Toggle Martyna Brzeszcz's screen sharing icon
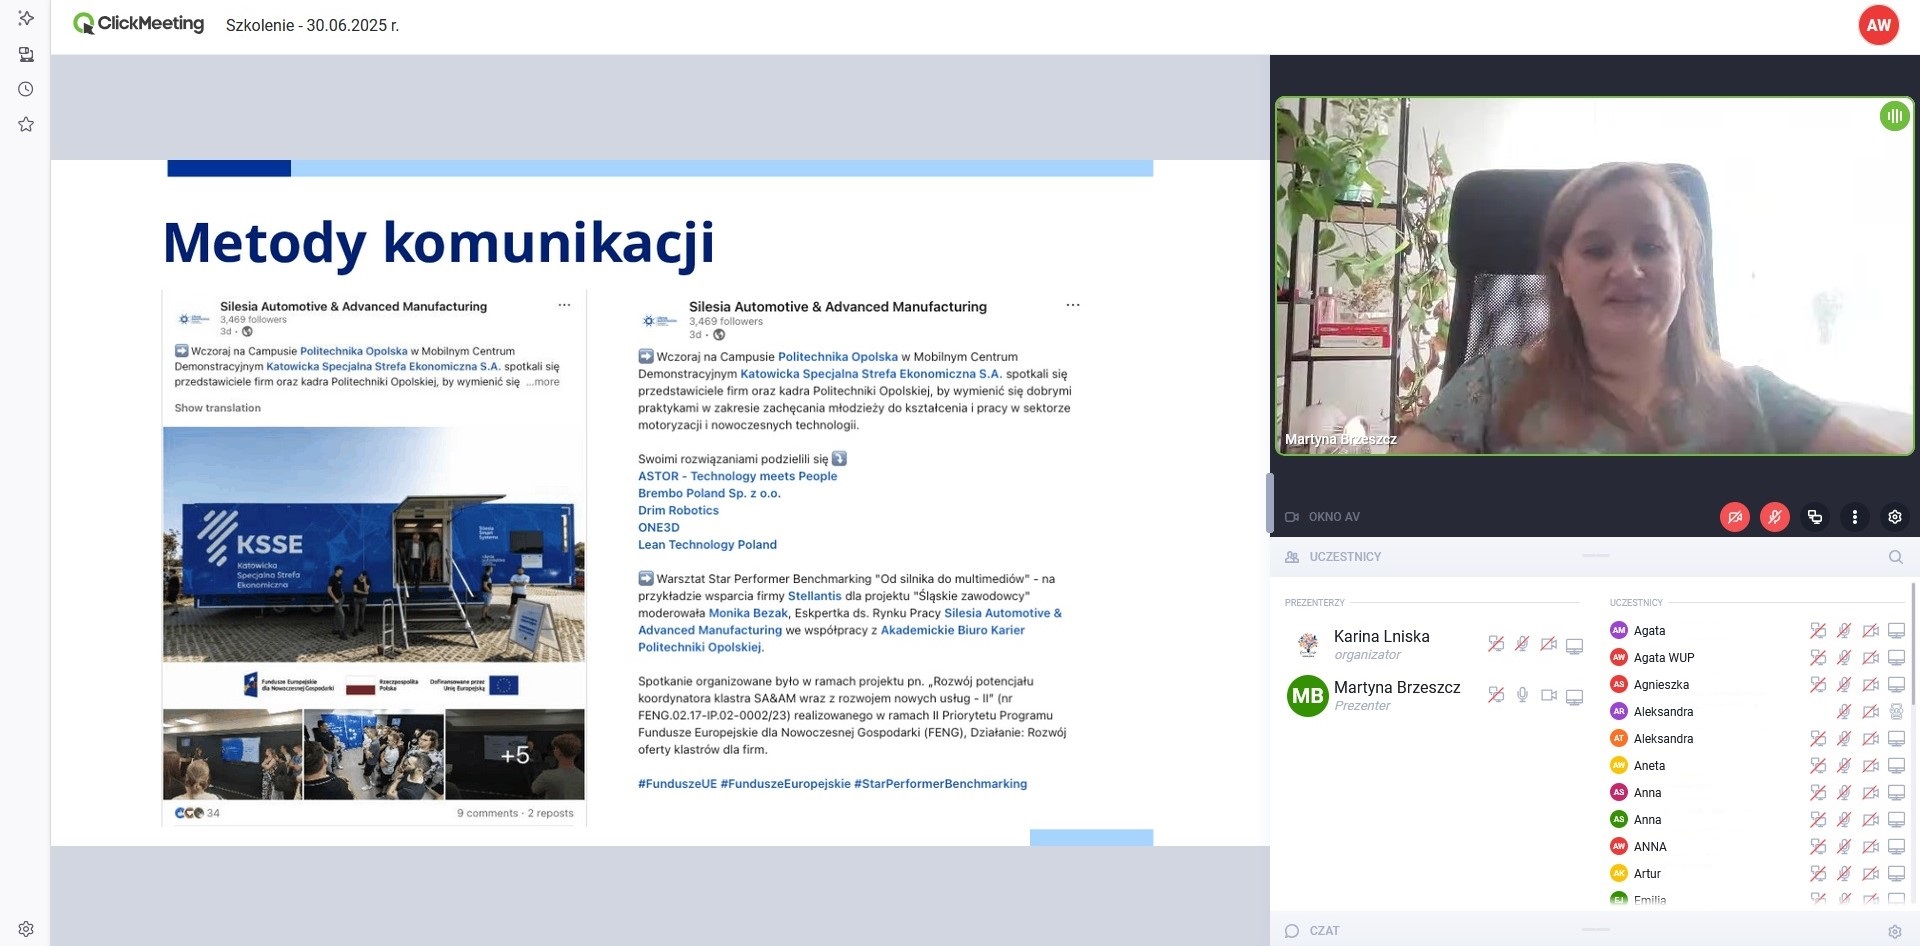 pos(1496,695)
